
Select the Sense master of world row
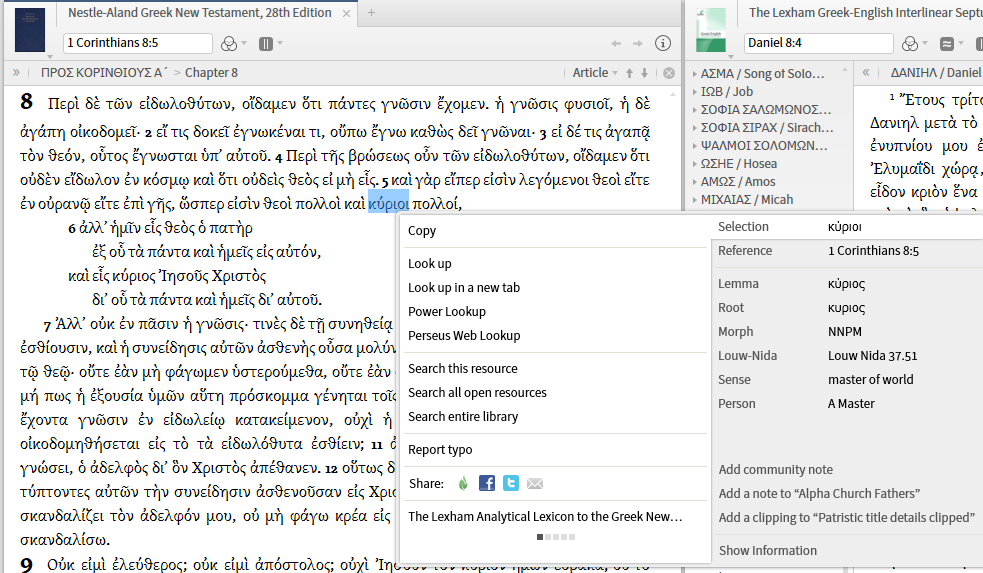848,379
